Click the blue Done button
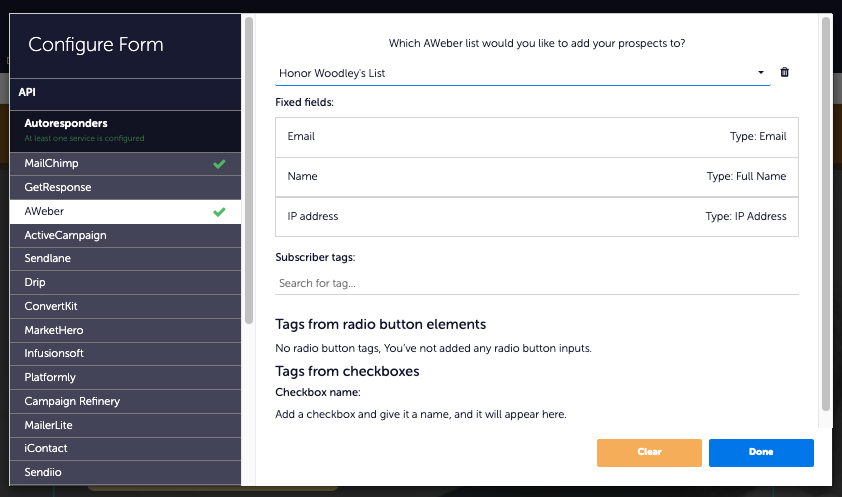The width and height of the screenshot is (842, 497). [x=760, y=452]
